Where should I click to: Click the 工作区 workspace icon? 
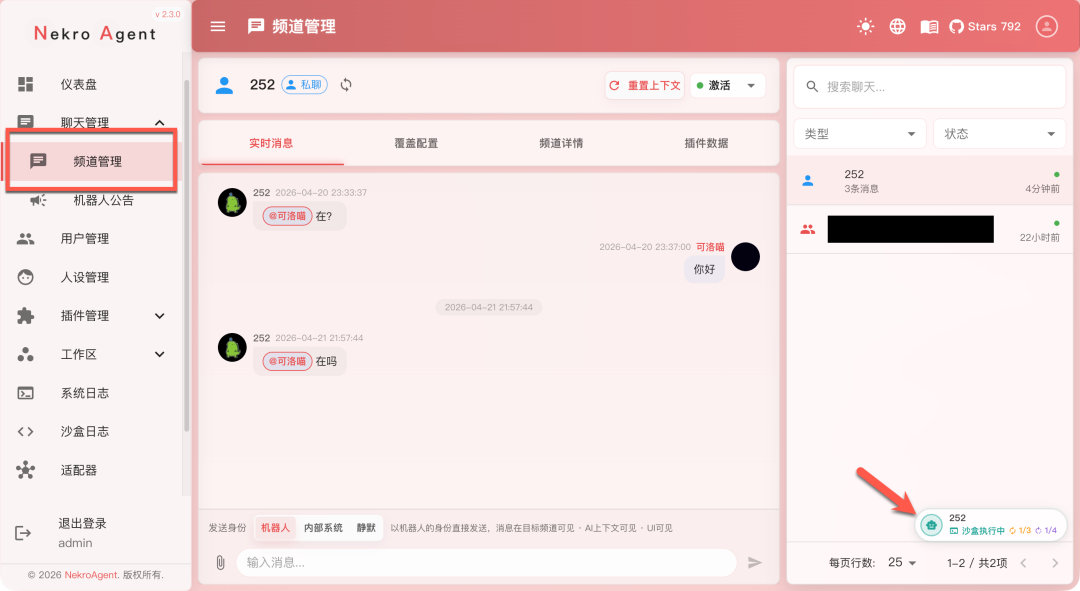coord(25,354)
